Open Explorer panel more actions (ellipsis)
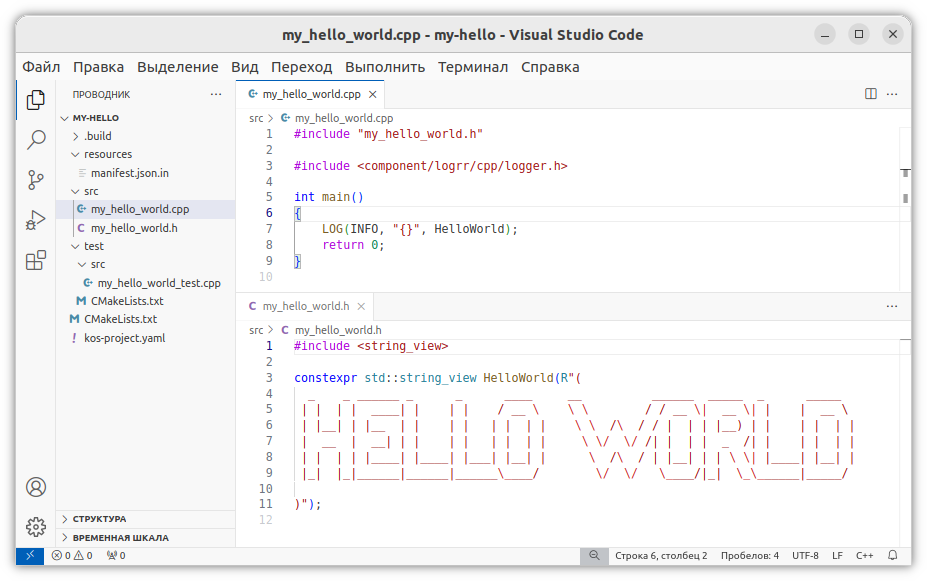Screen dimensions: 927x581 tap(216, 94)
